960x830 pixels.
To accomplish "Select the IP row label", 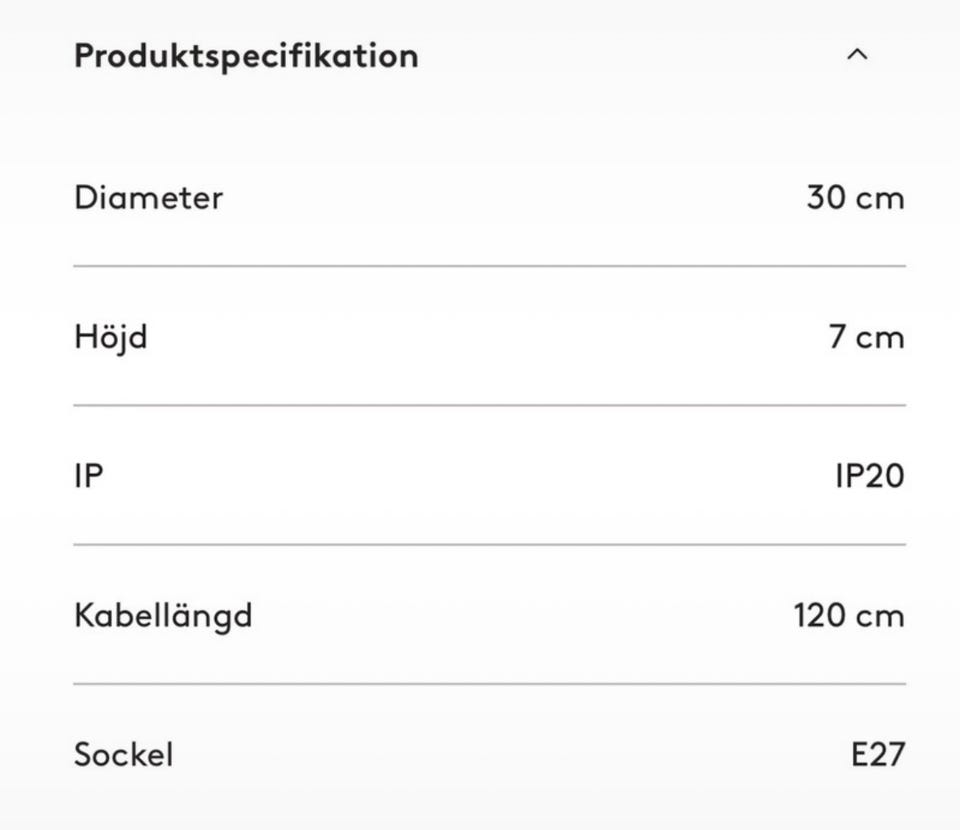I will tap(88, 475).
